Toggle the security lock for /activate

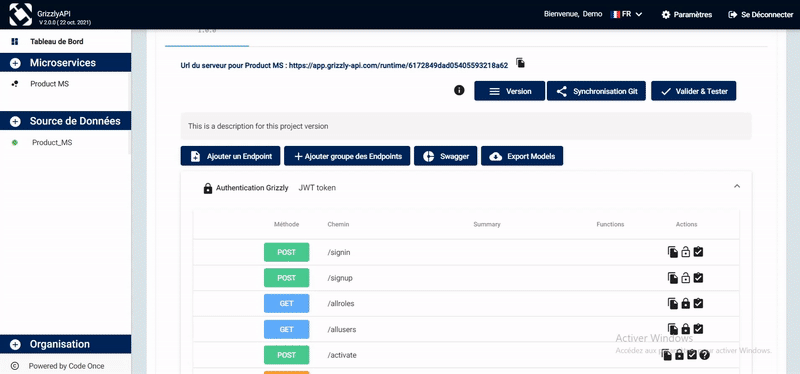[x=679, y=355]
